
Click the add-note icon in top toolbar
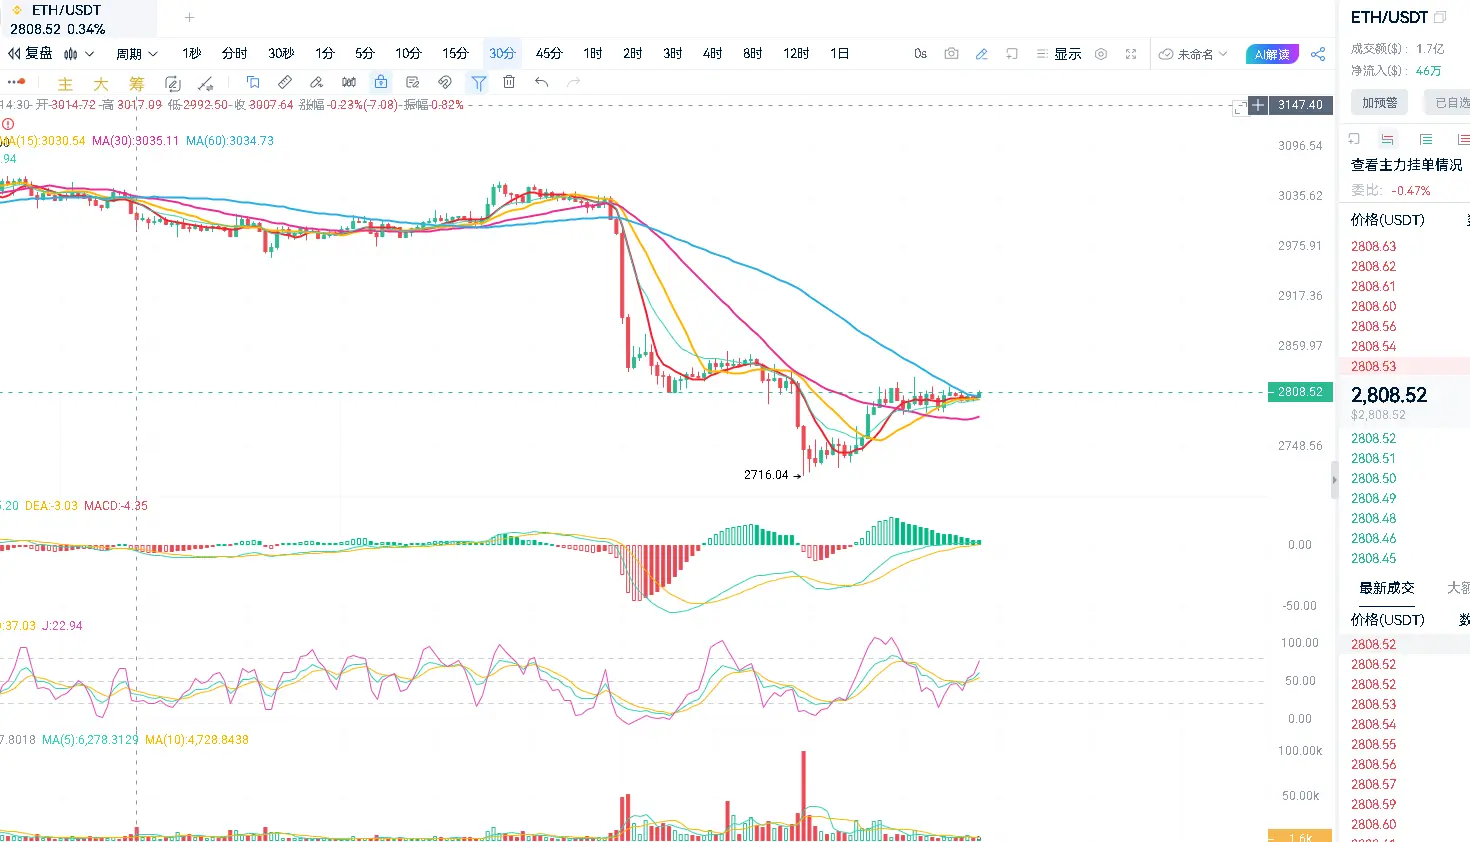1012,54
